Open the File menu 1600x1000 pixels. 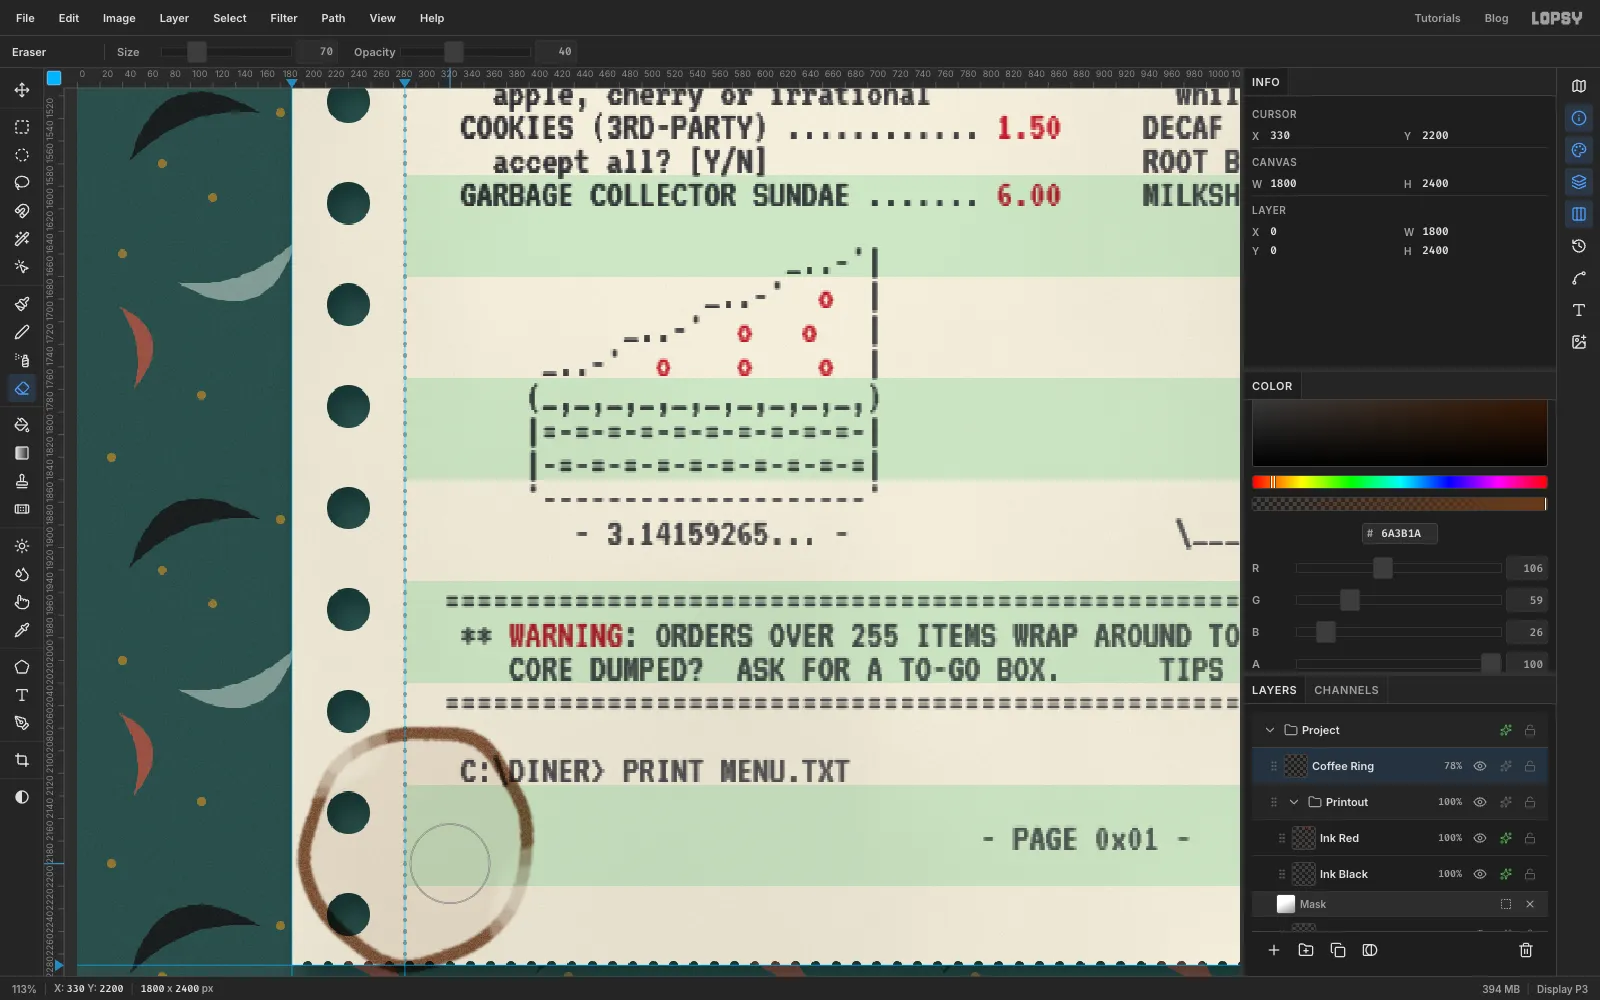tap(25, 18)
